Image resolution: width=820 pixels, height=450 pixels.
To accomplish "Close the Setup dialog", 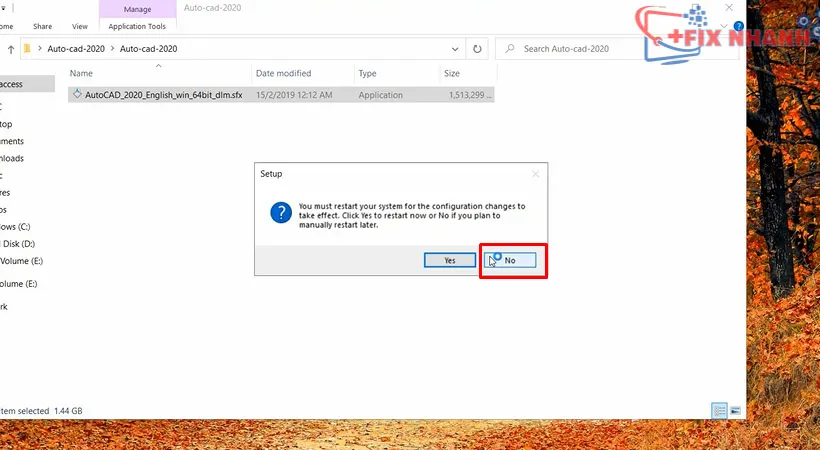I will (535, 174).
